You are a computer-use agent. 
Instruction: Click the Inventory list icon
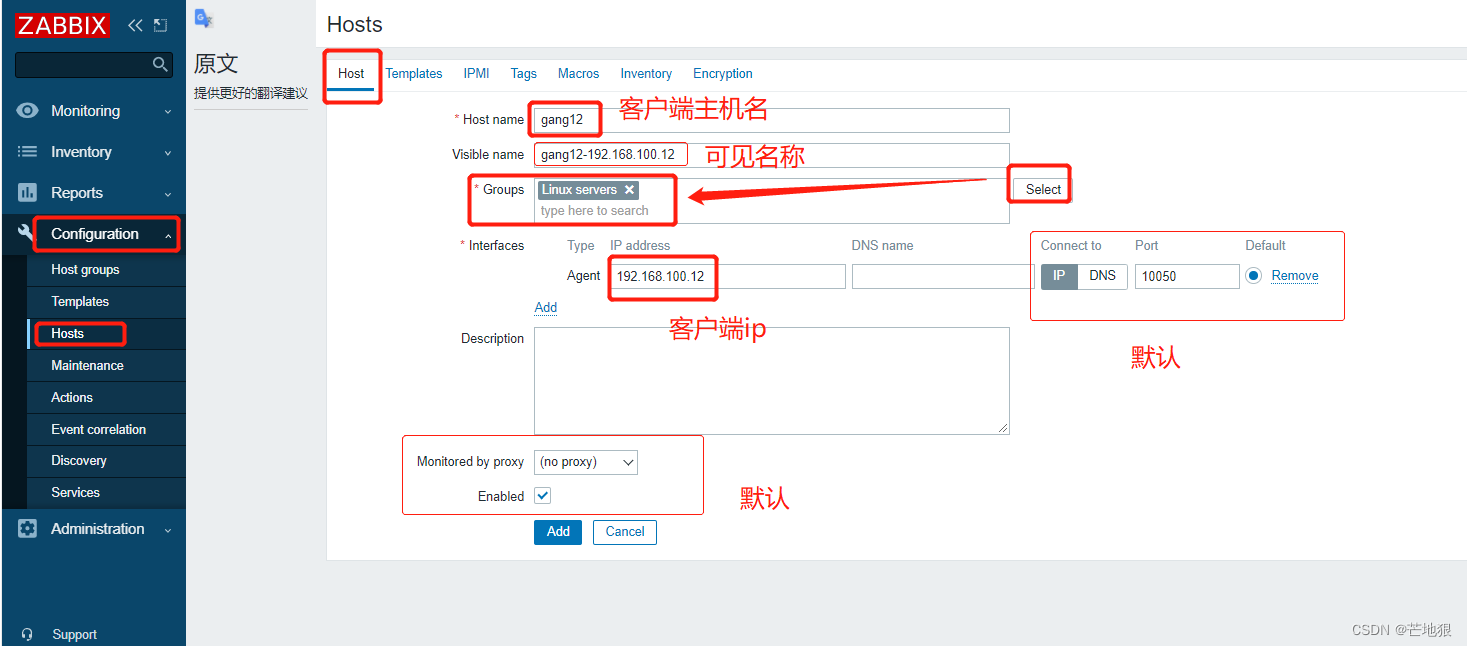click(28, 152)
